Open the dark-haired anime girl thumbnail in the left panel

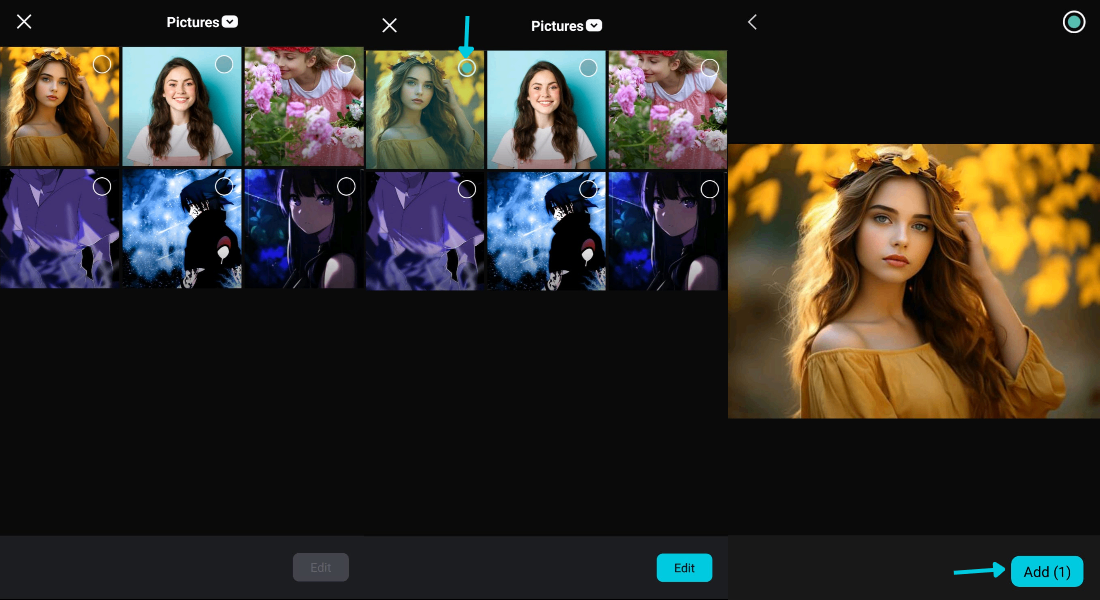coord(304,228)
